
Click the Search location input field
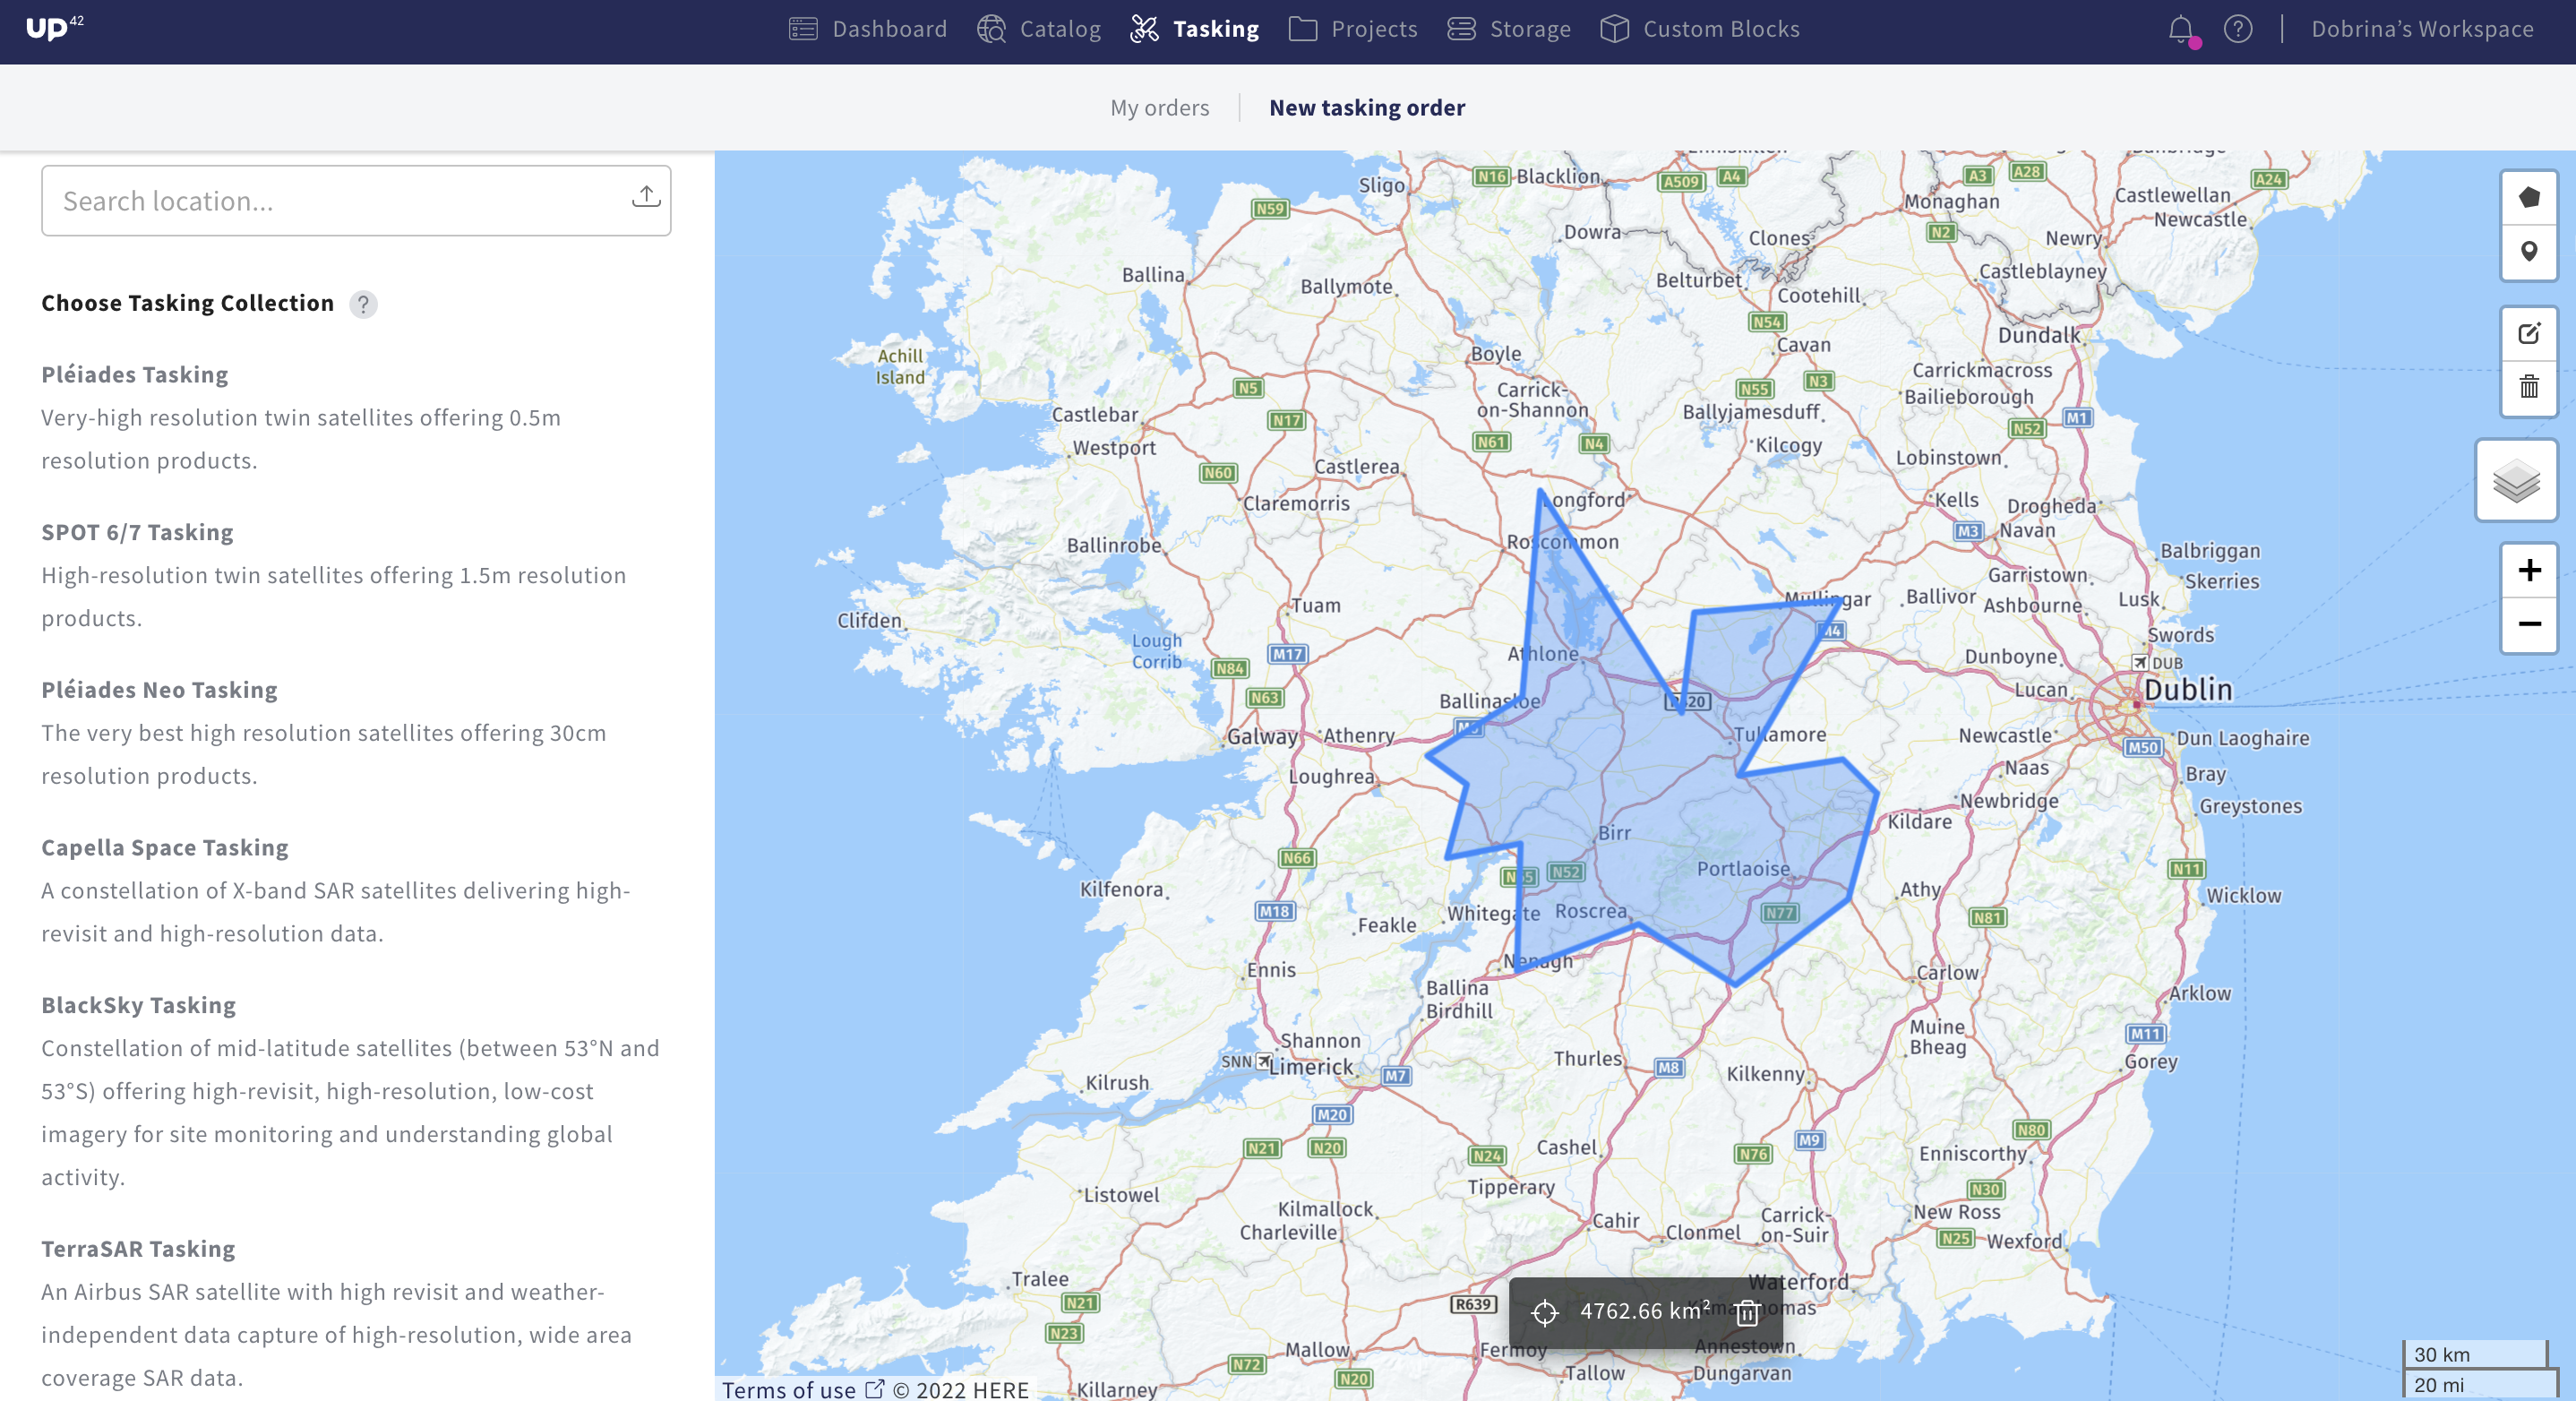coord(330,201)
